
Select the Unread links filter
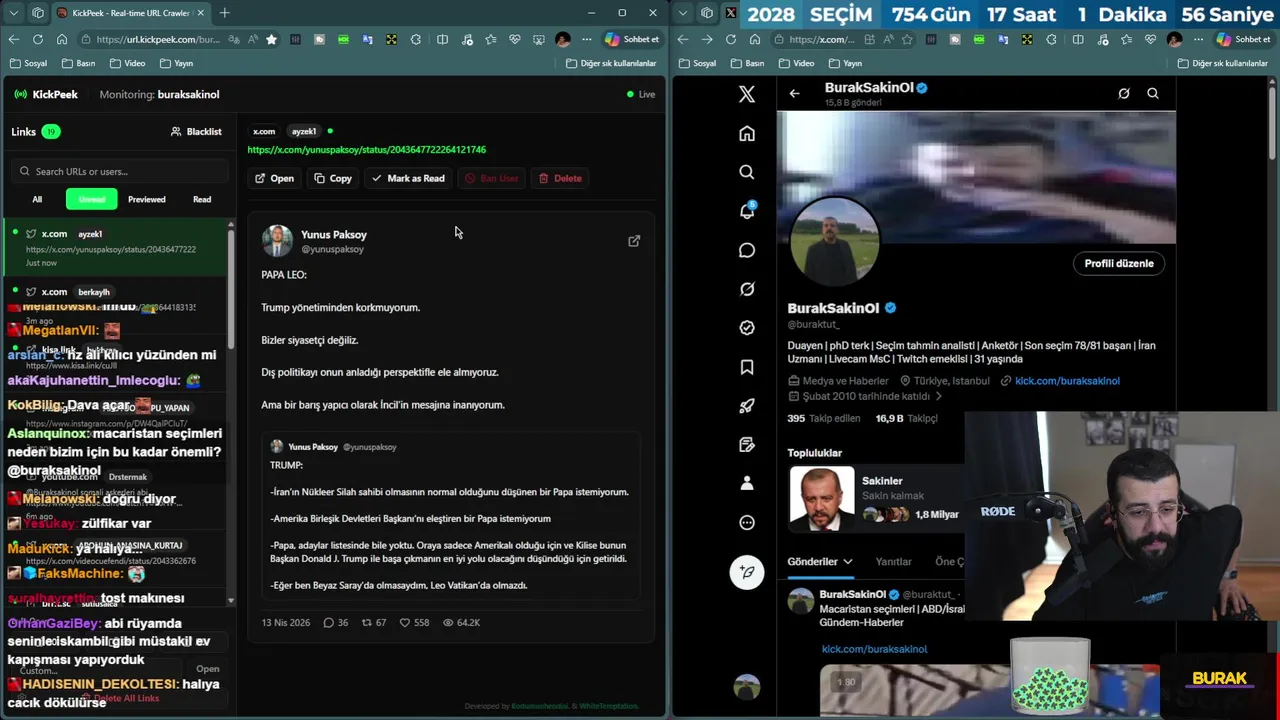point(92,199)
